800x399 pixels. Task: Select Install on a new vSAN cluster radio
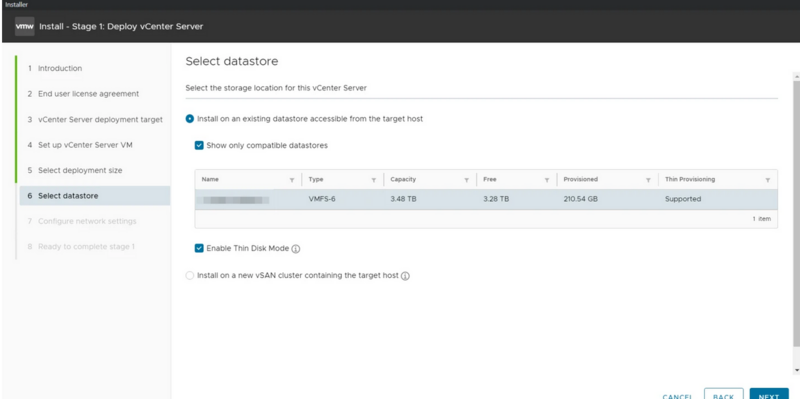pyautogui.click(x=190, y=276)
